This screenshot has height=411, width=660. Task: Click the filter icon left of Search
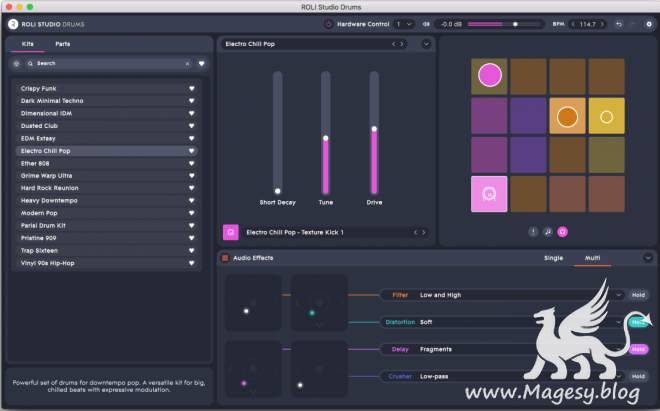click(16, 64)
